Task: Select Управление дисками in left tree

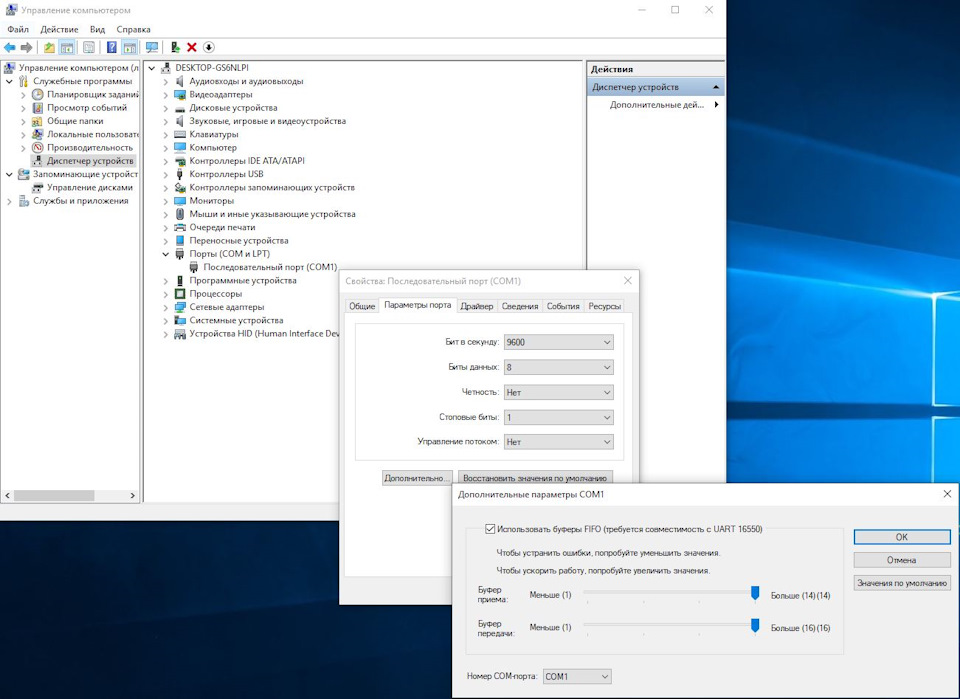Action: (89, 187)
